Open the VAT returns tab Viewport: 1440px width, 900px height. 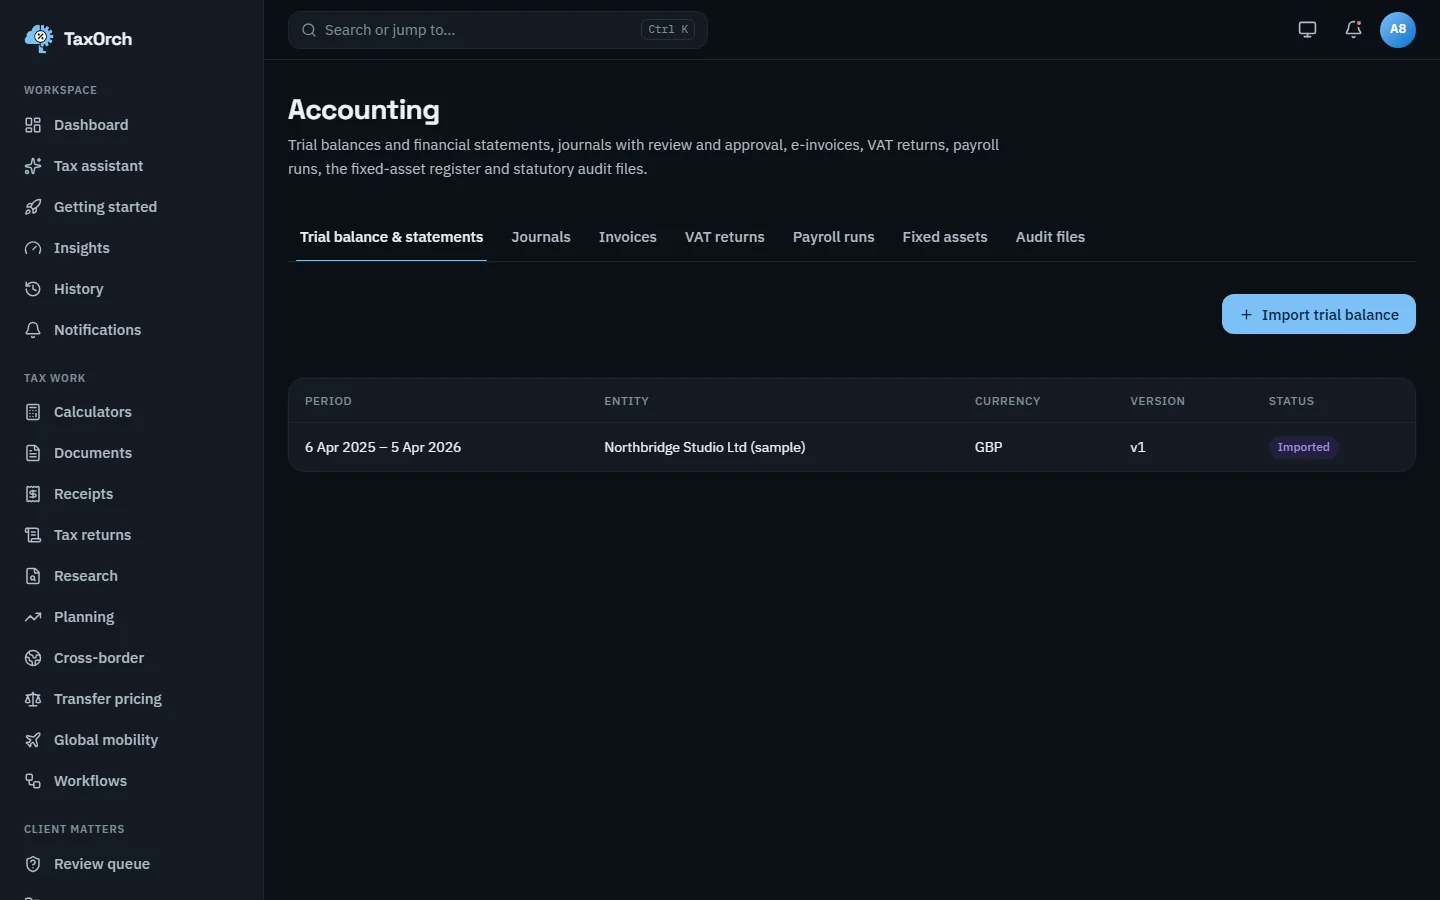click(725, 237)
